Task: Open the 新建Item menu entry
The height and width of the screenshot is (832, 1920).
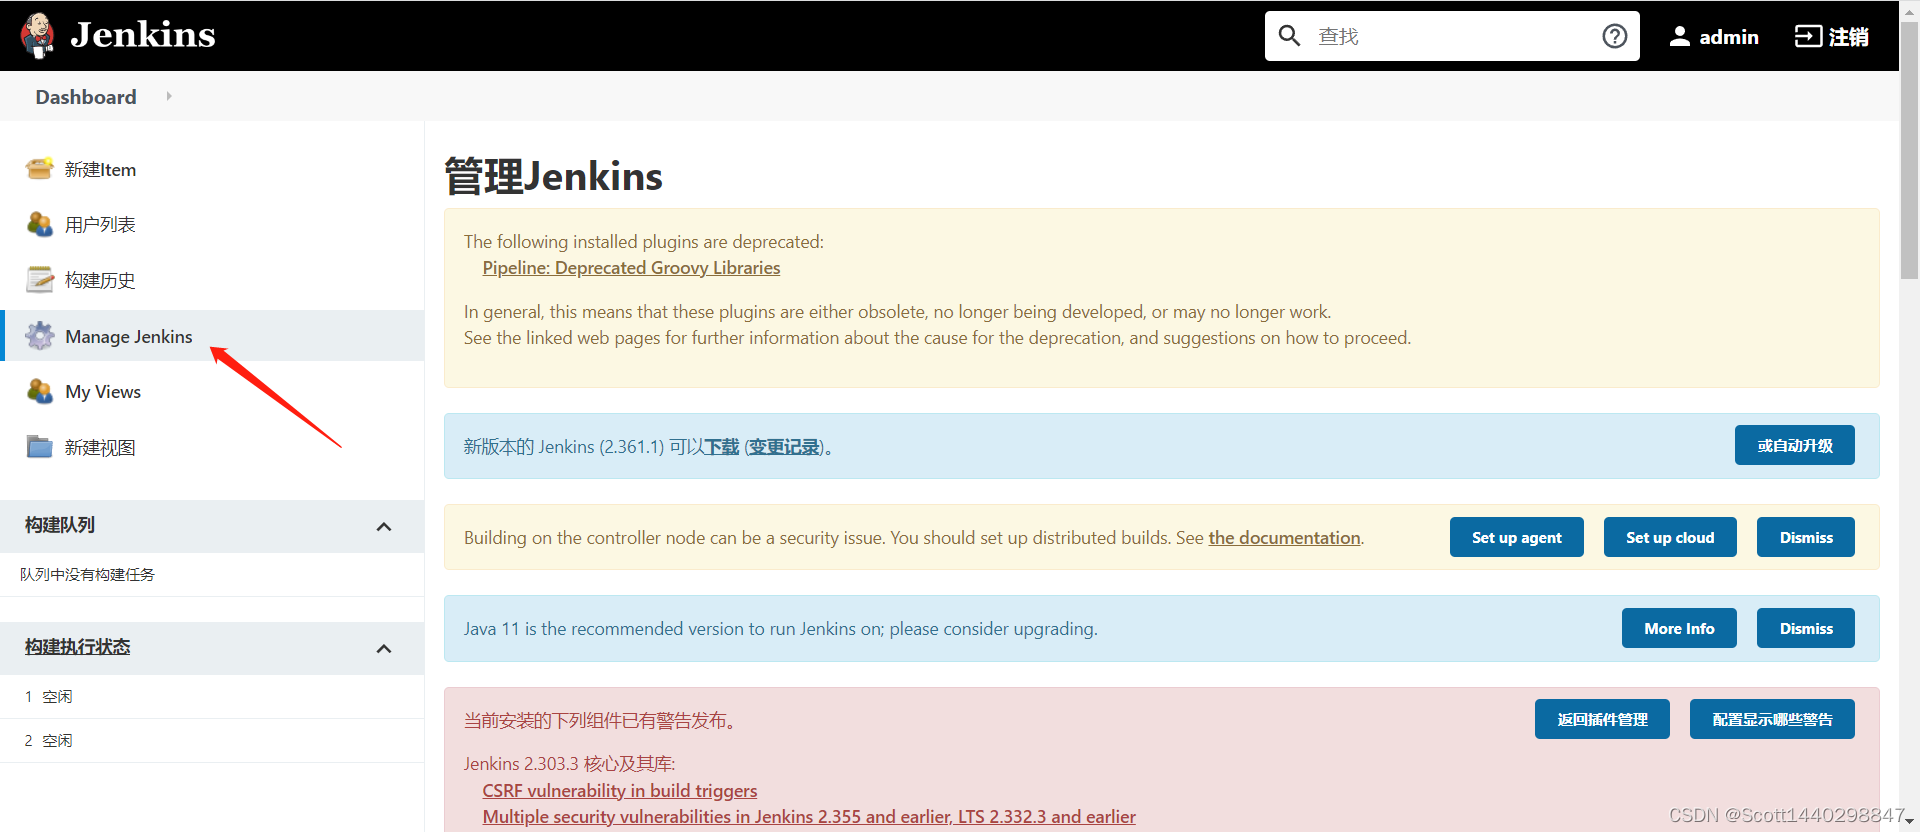Action: (x=100, y=170)
